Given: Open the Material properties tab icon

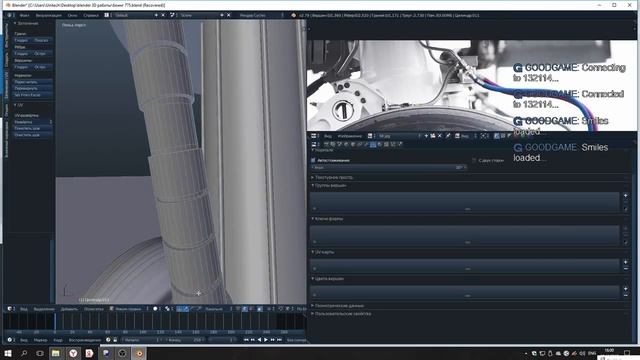Looking at the screenshot, I should (x=379, y=144).
